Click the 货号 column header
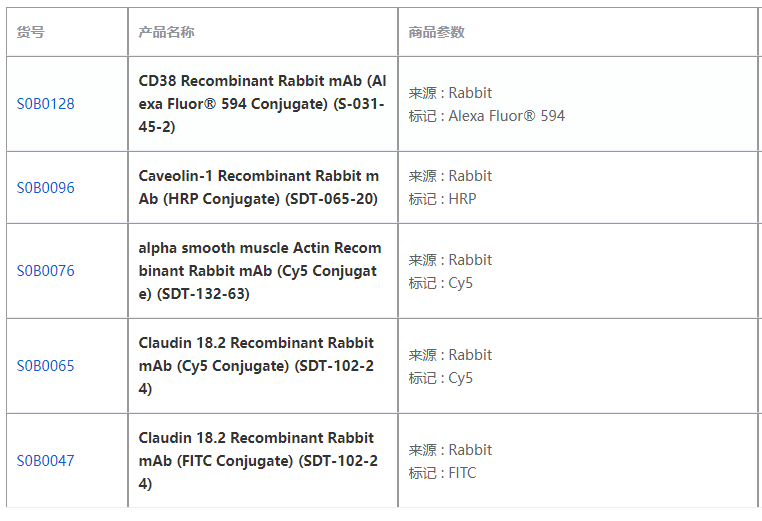762x521 pixels. click(x=31, y=32)
